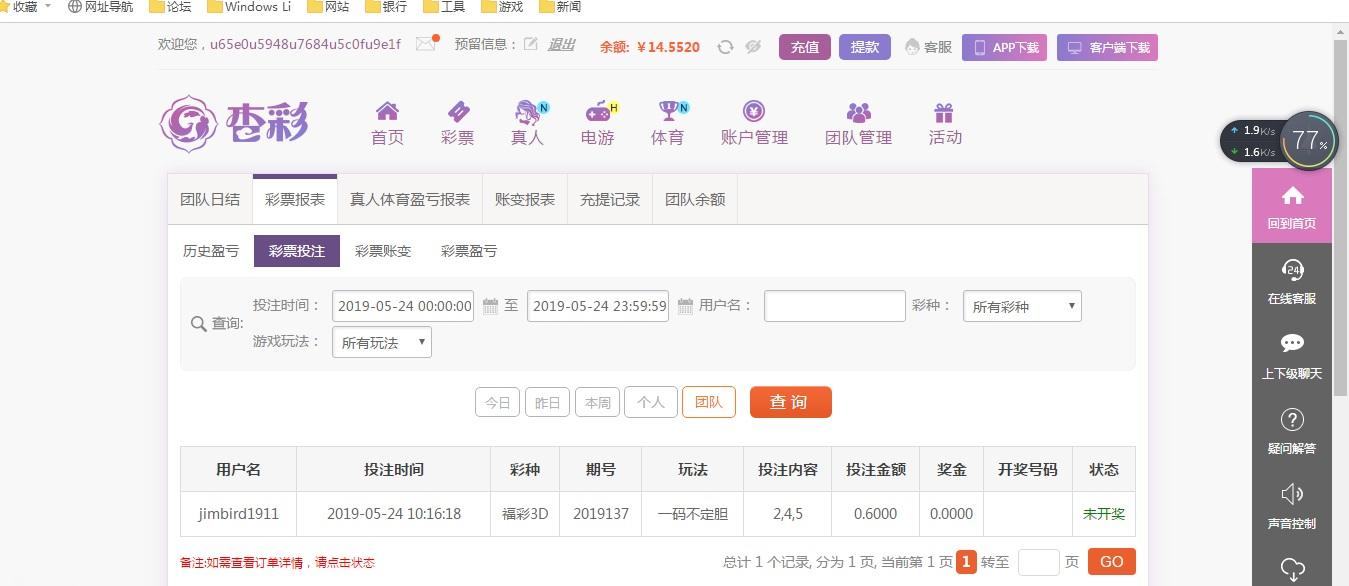Image resolution: width=1349 pixels, height=586 pixels.
Task: Click the 77% network speed circle
Action: tap(1307, 141)
